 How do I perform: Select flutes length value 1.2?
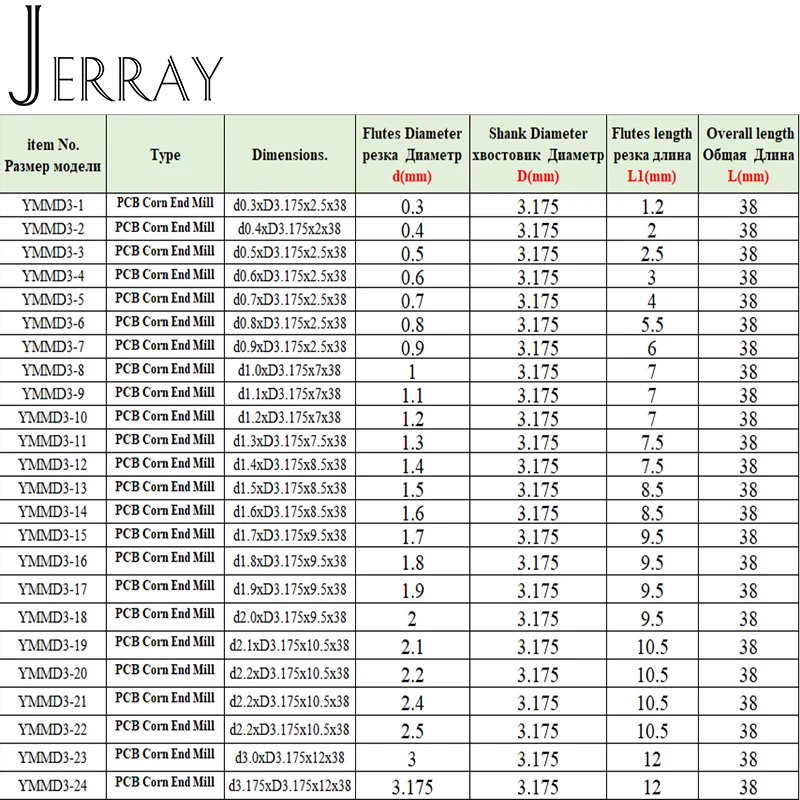pyautogui.click(x=652, y=207)
